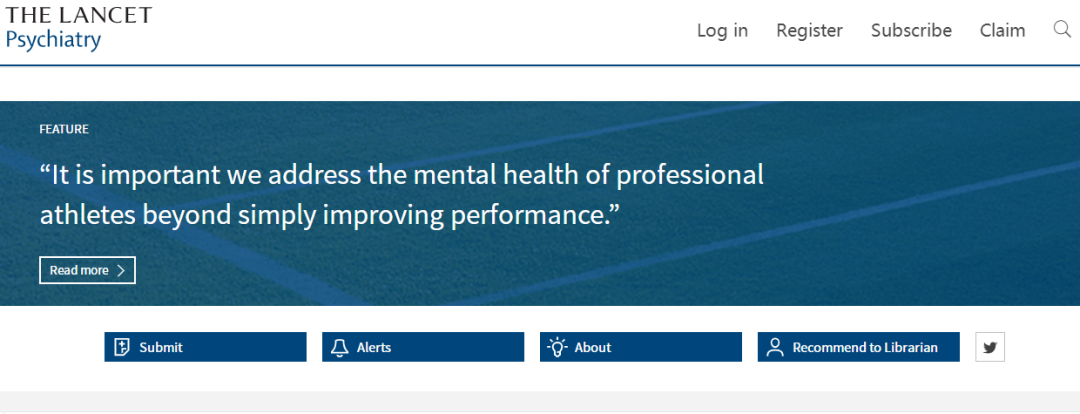Click the document icon beside Submit
The width and height of the screenshot is (1080, 414).
tap(122, 347)
